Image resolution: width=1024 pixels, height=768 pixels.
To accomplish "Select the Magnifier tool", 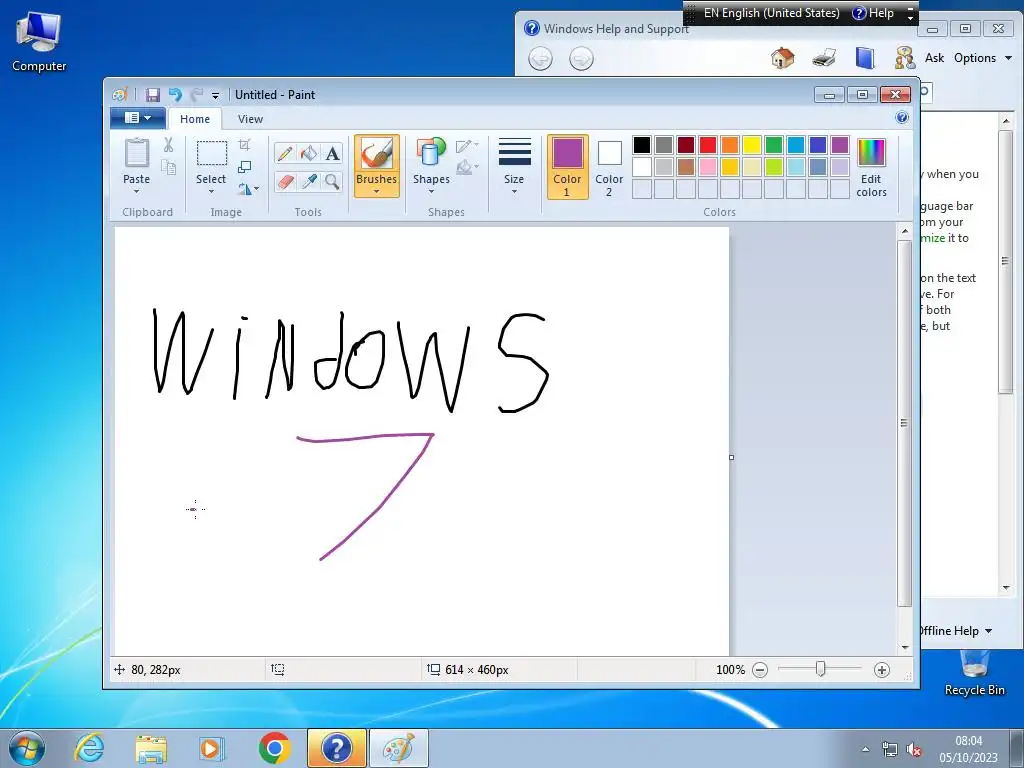I will [332, 181].
